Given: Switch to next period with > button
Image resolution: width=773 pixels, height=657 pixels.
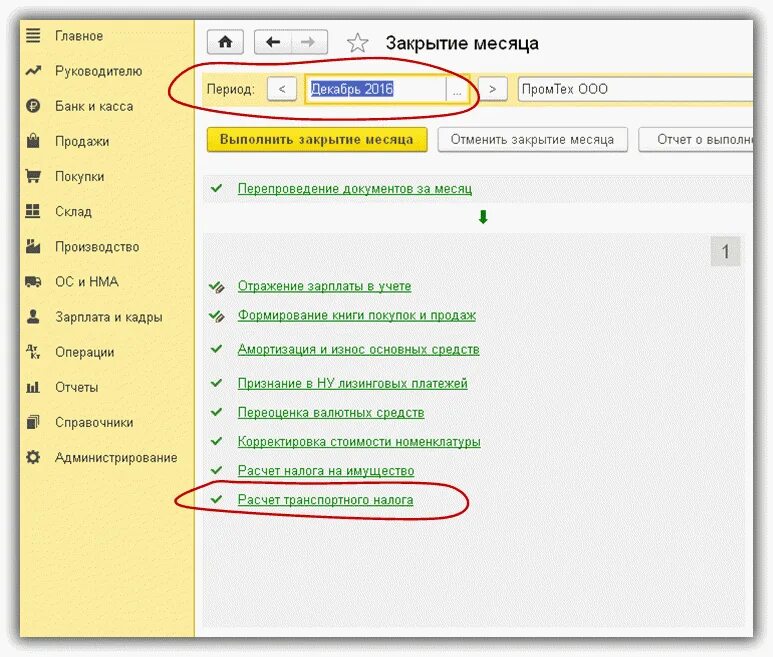Looking at the screenshot, I should (492, 89).
